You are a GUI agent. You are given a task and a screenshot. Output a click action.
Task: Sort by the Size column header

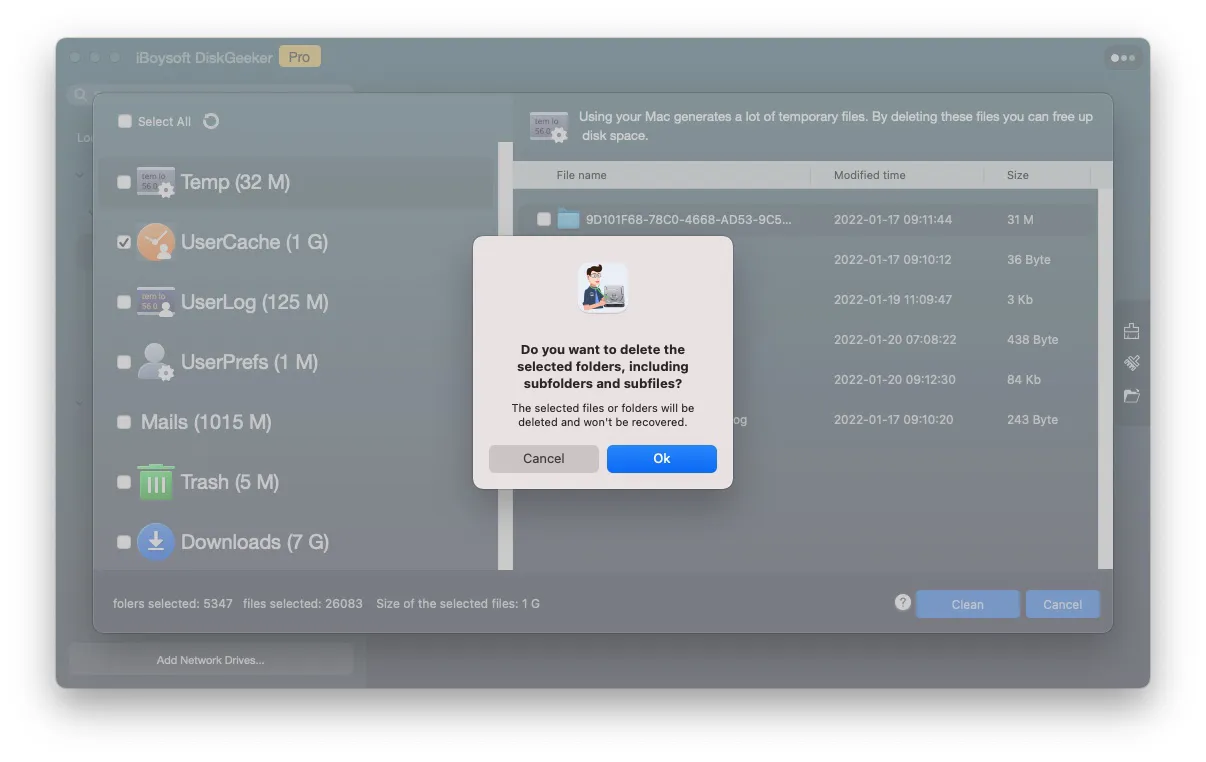(1017, 175)
